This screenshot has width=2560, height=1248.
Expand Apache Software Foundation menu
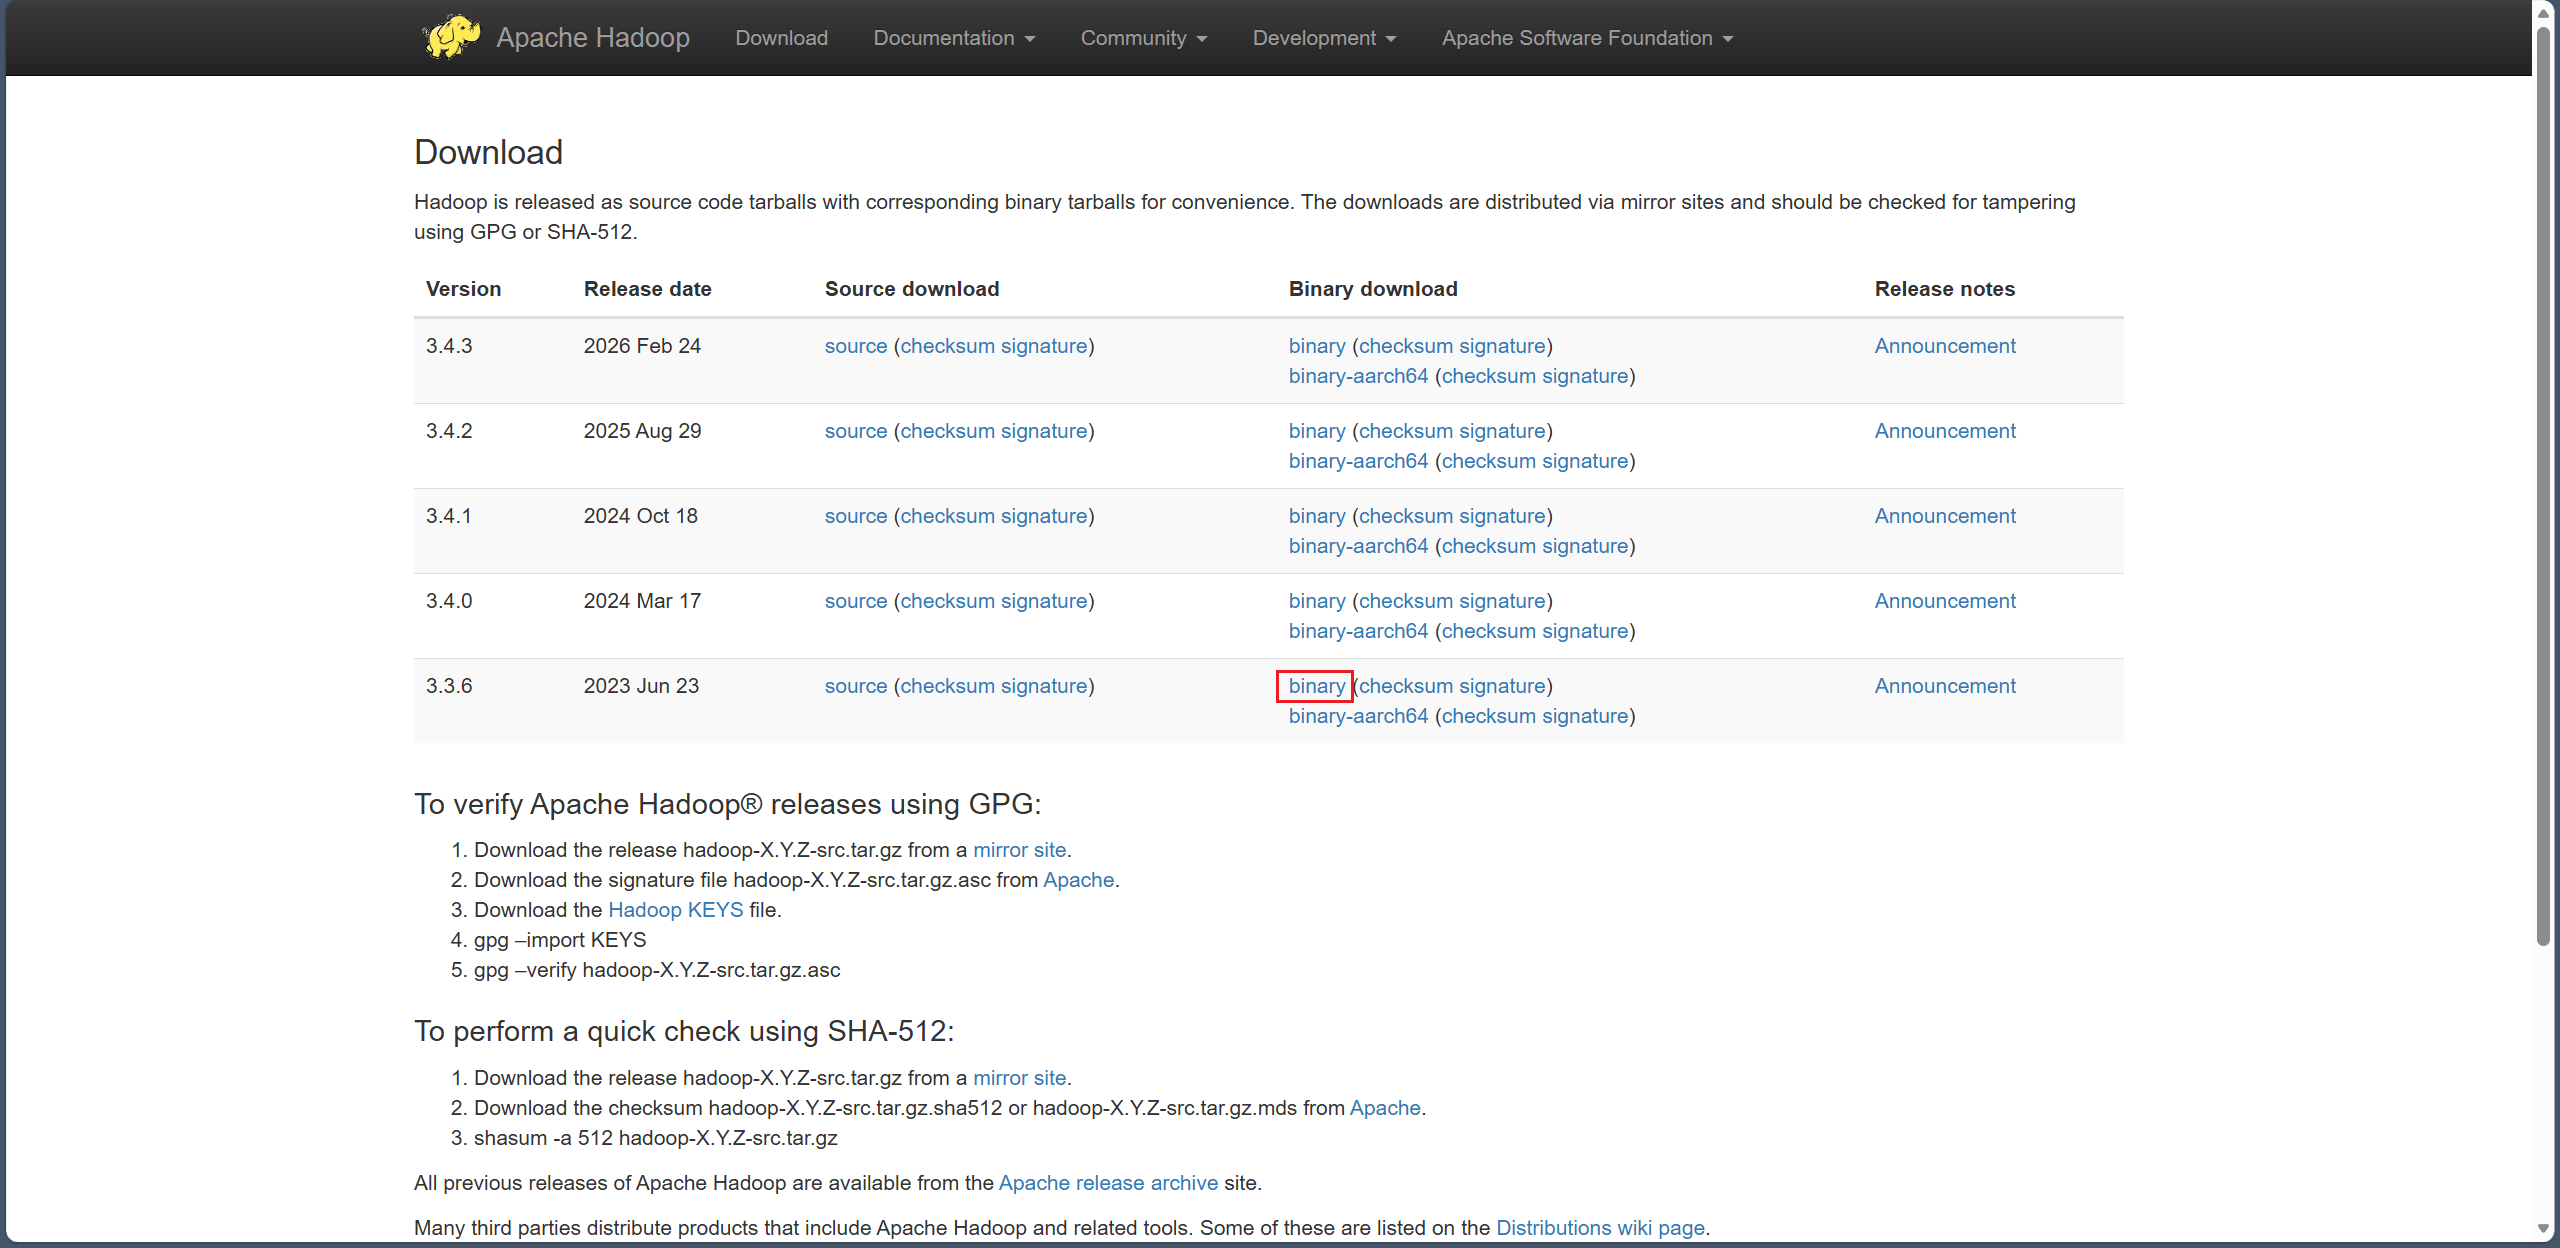coord(1586,38)
